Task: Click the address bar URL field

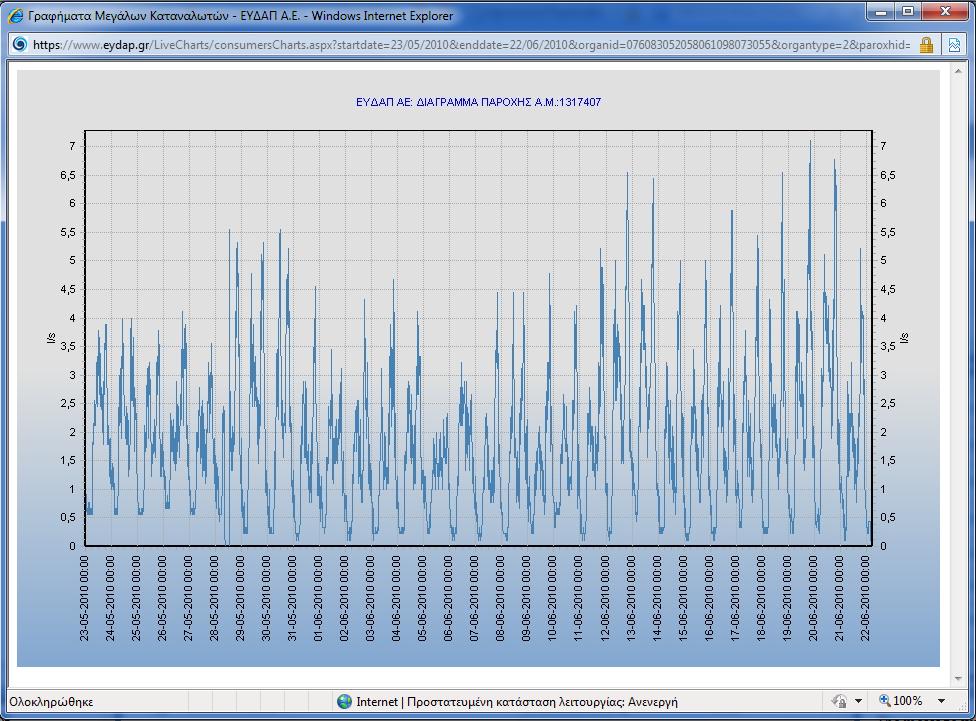Action: [x=472, y=45]
